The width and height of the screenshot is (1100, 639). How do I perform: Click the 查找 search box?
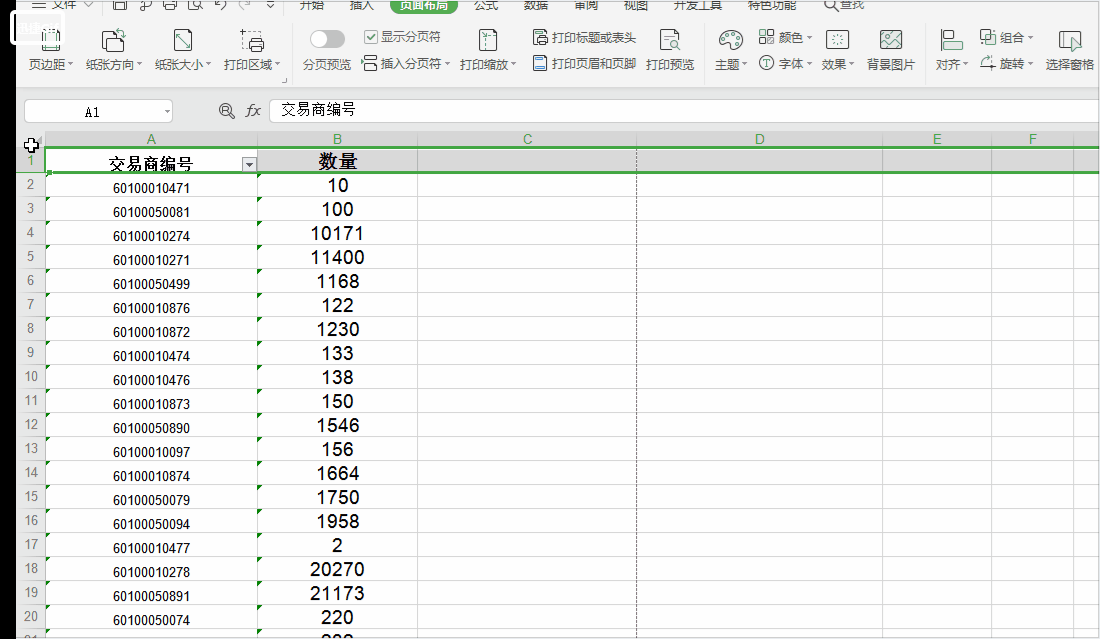coord(844,6)
